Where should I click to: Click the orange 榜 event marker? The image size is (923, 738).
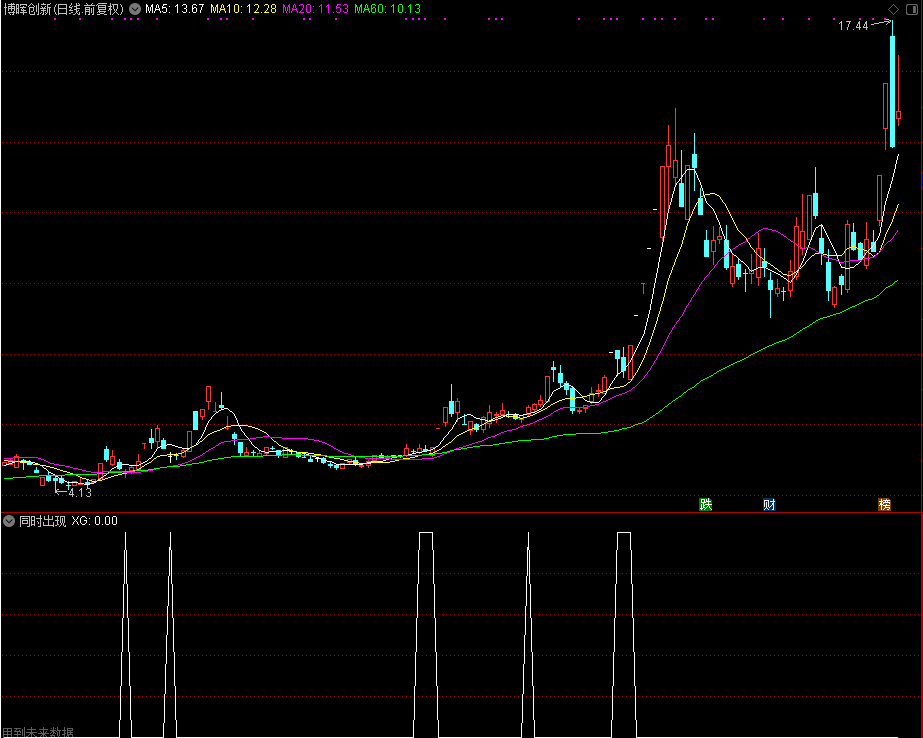click(x=884, y=504)
